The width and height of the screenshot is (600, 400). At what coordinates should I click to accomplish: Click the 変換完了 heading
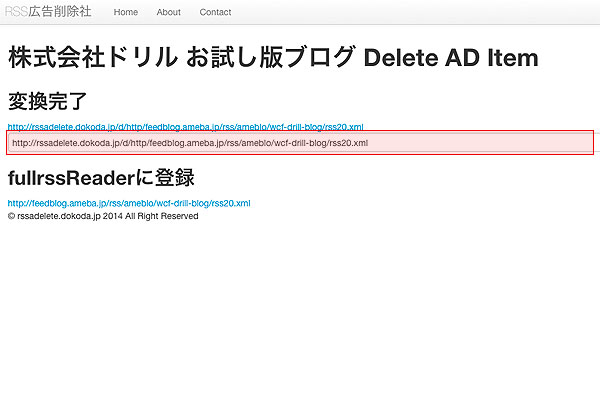point(47,101)
